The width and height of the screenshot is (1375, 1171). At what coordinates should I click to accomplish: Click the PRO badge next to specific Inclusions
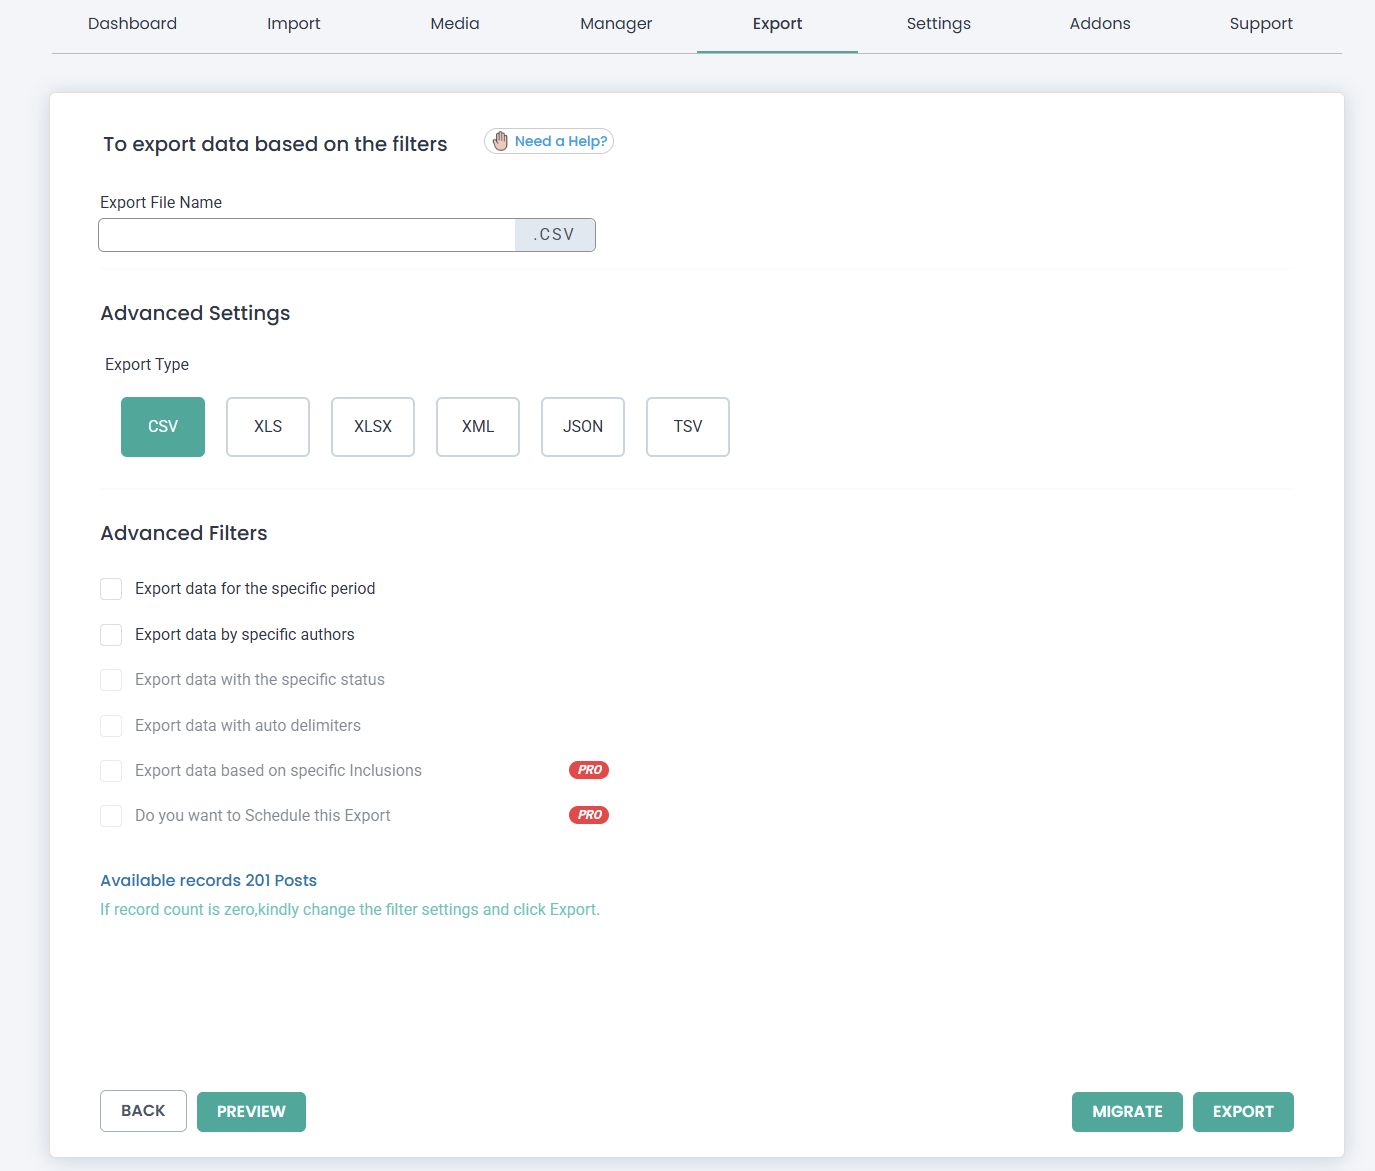click(589, 770)
